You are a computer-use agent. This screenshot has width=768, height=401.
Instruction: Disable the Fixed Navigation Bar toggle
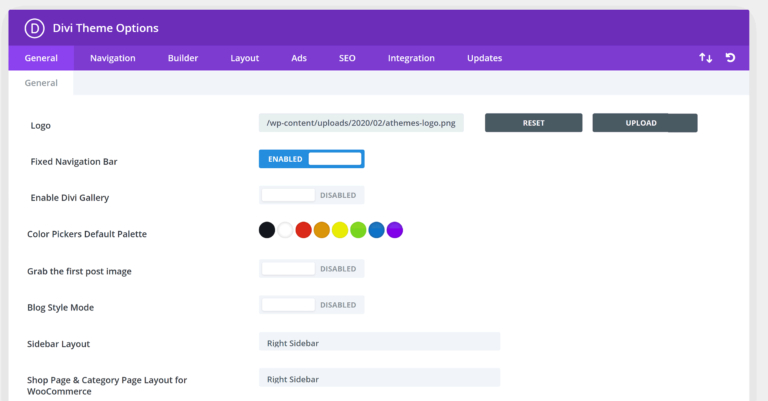312,159
